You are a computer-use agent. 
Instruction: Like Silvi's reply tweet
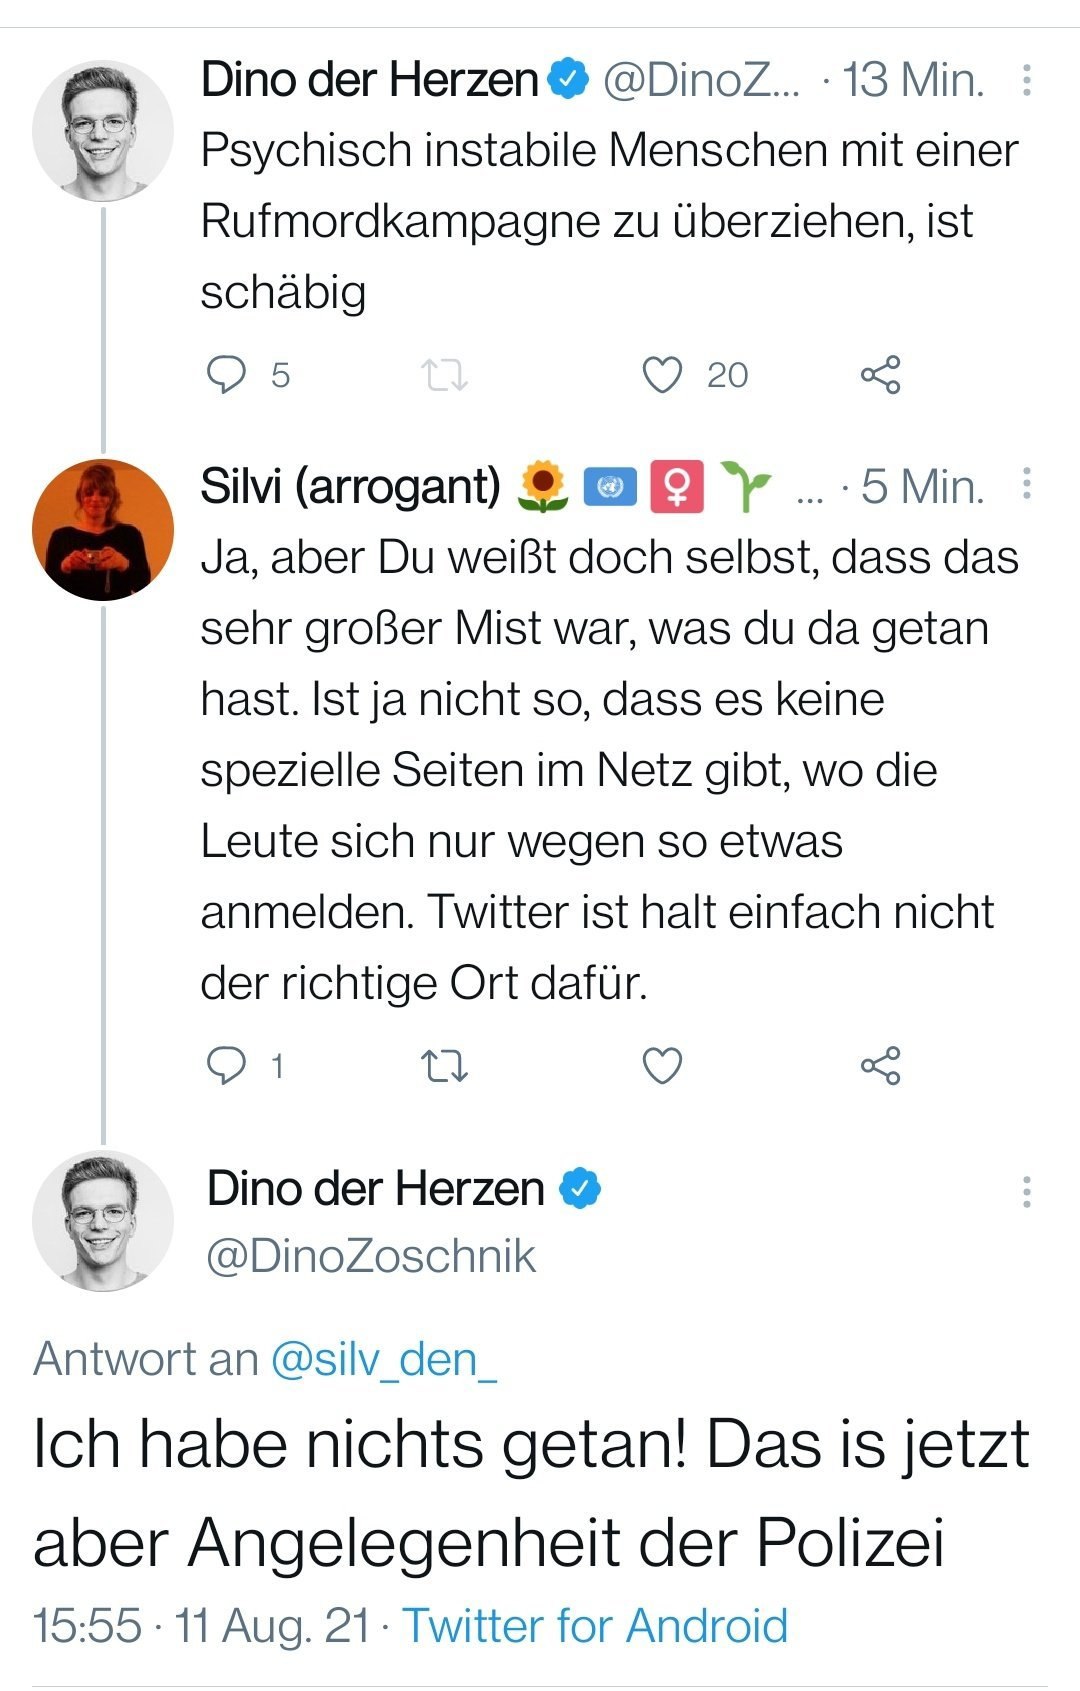662,1066
